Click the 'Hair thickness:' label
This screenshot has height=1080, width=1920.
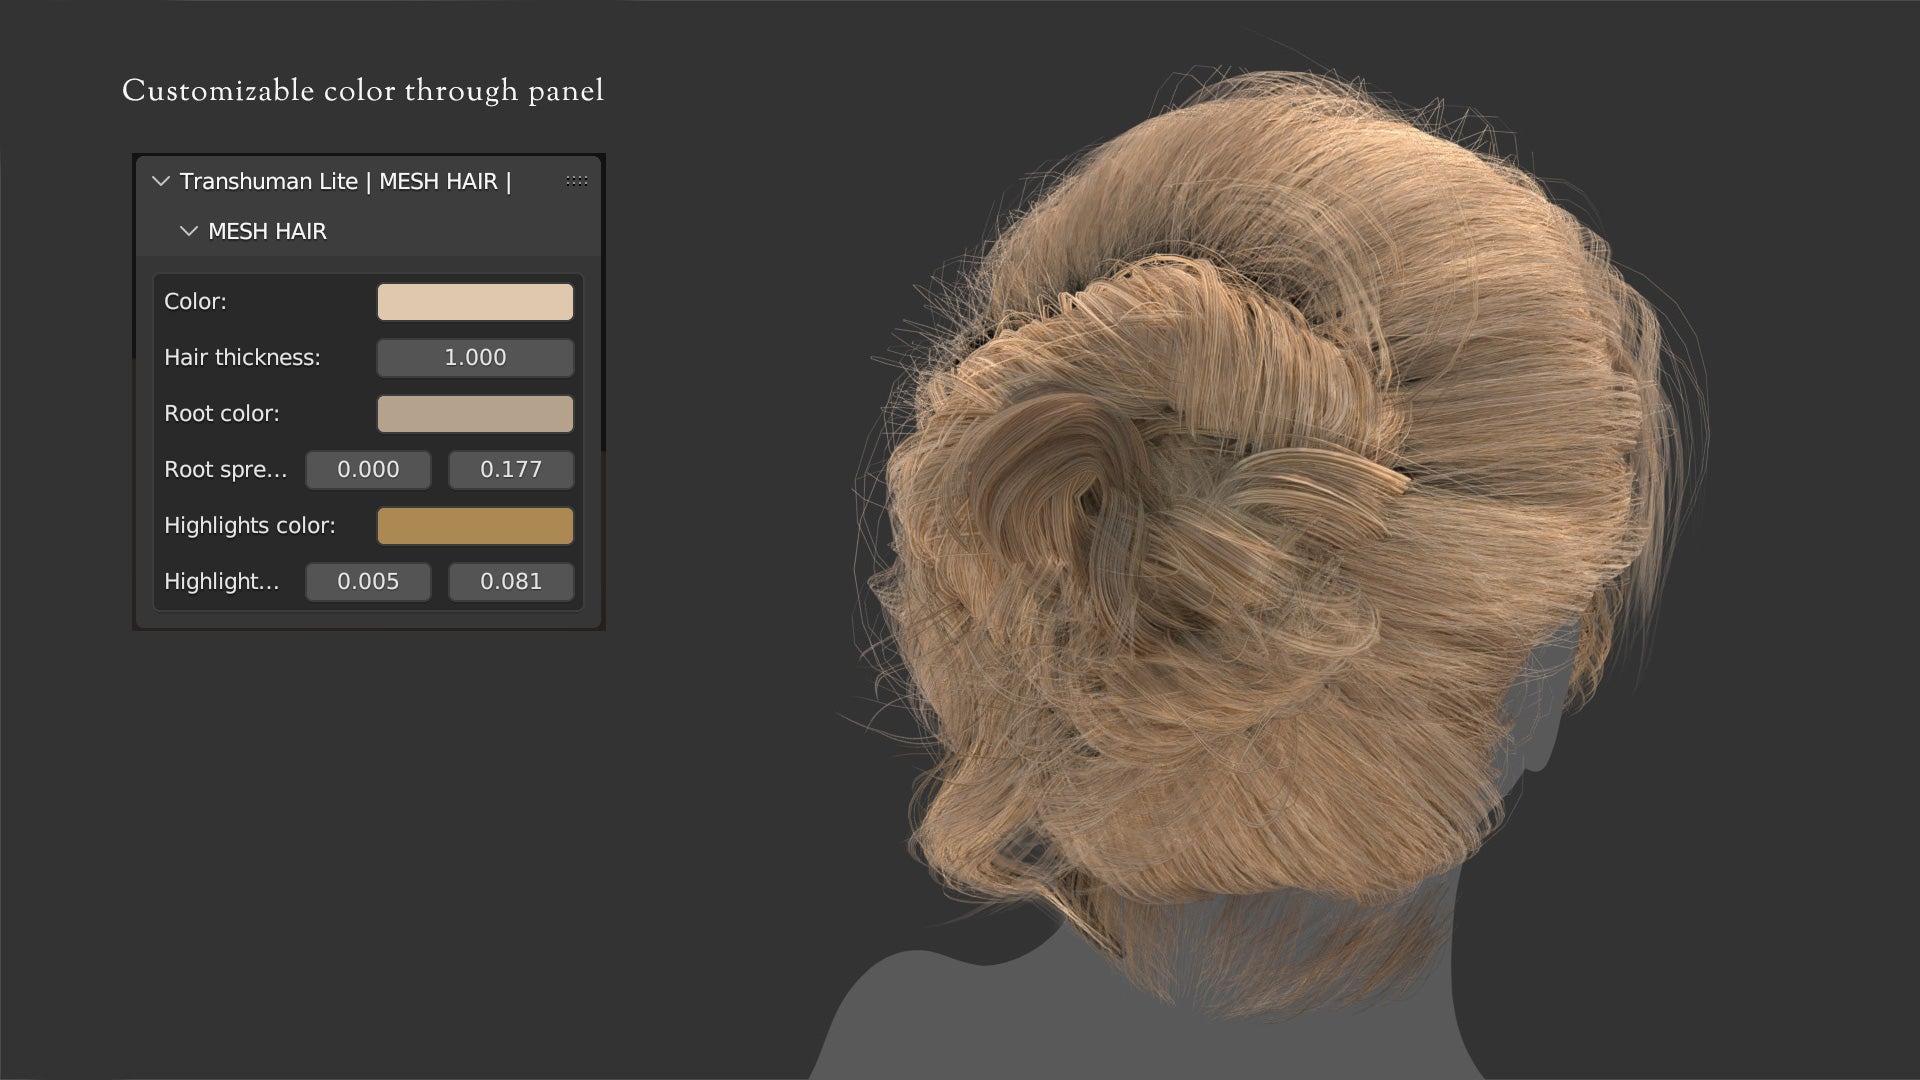tap(242, 358)
